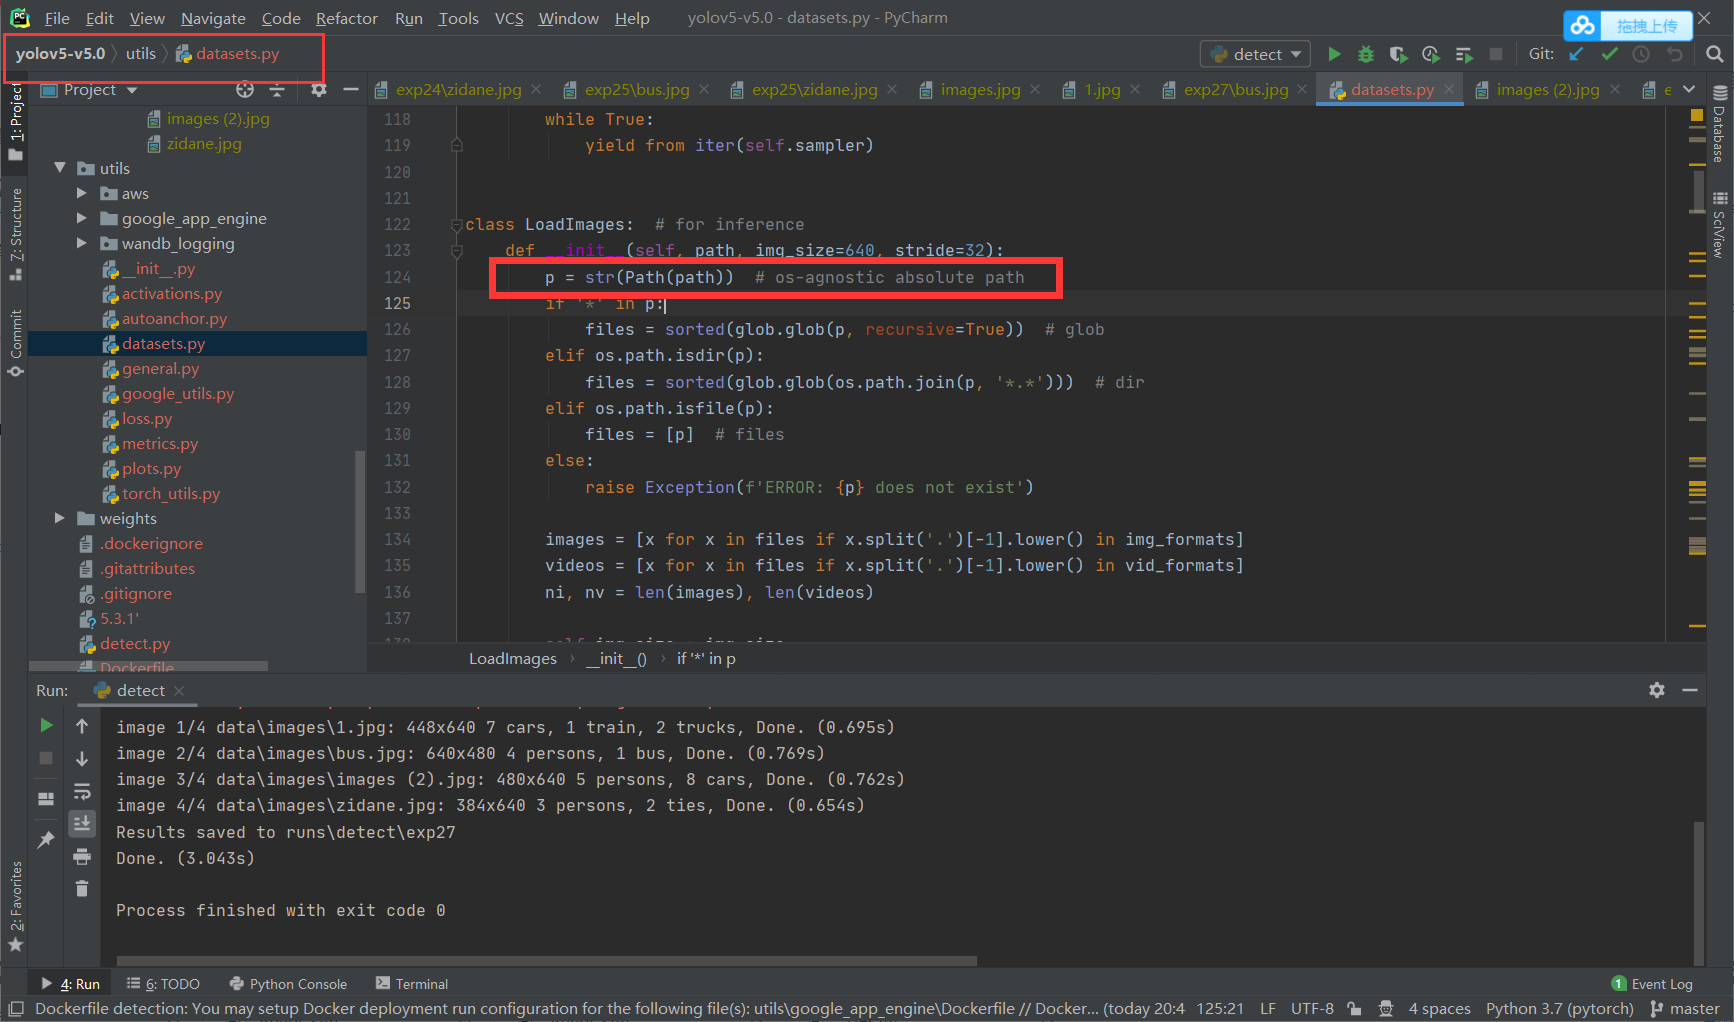Viewport: 1734px width, 1022px height.
Task: Collapse all in Project panel
Action: pos(277,90)
